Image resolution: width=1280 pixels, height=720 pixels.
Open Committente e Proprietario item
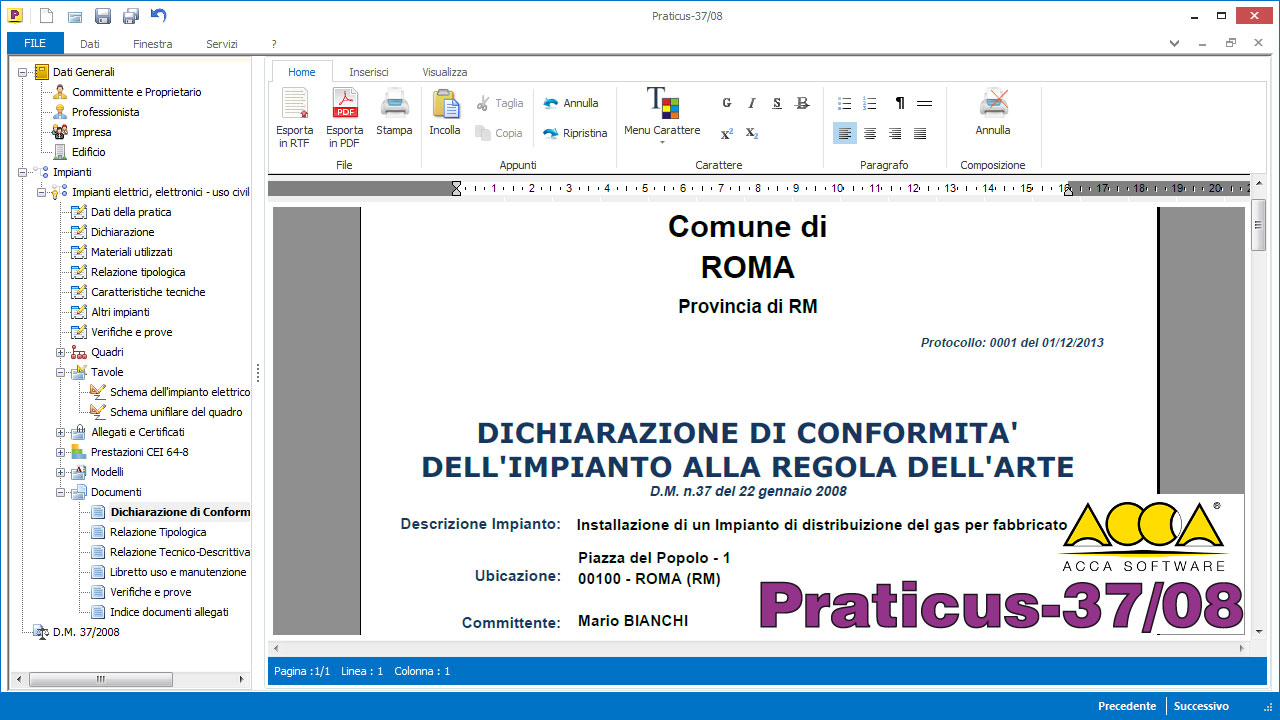point(136,92)
